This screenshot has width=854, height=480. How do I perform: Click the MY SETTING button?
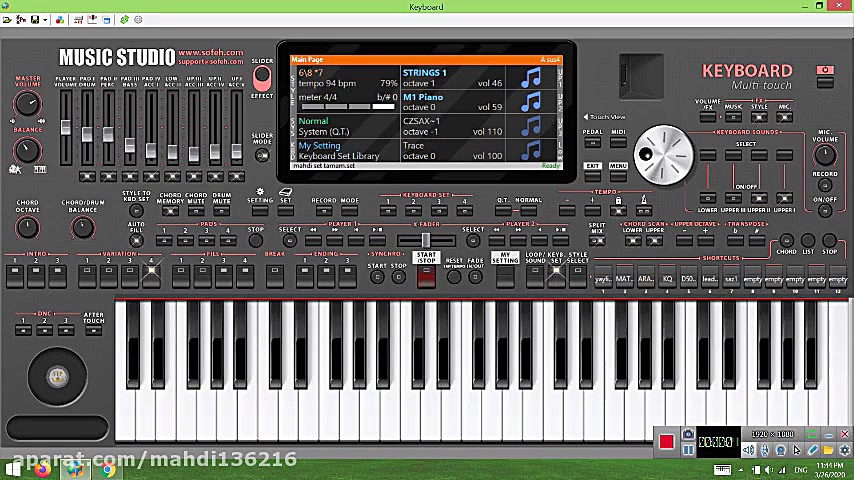point(505,276)
